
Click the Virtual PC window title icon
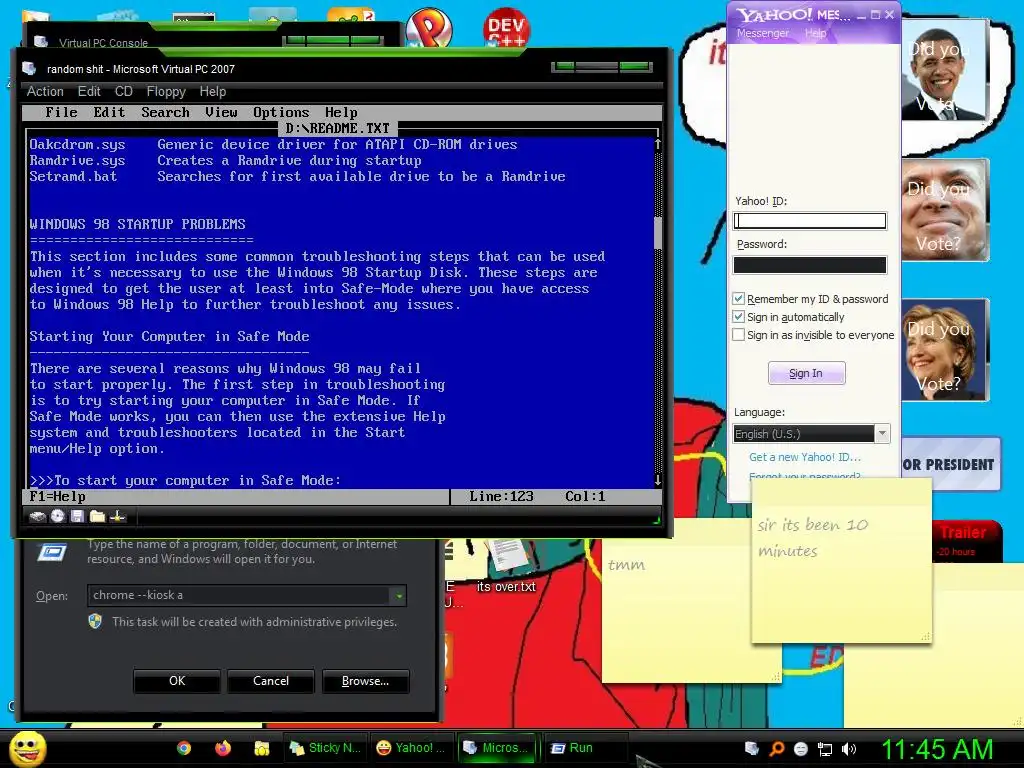point(29,69)
